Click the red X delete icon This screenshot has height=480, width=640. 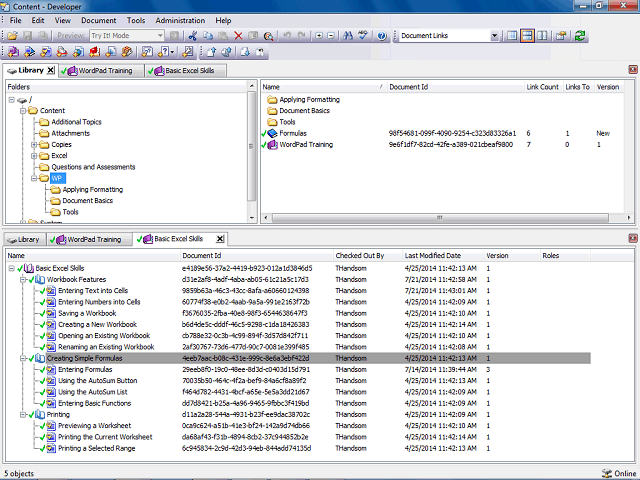pyautogui.click(x=238, y=36)
